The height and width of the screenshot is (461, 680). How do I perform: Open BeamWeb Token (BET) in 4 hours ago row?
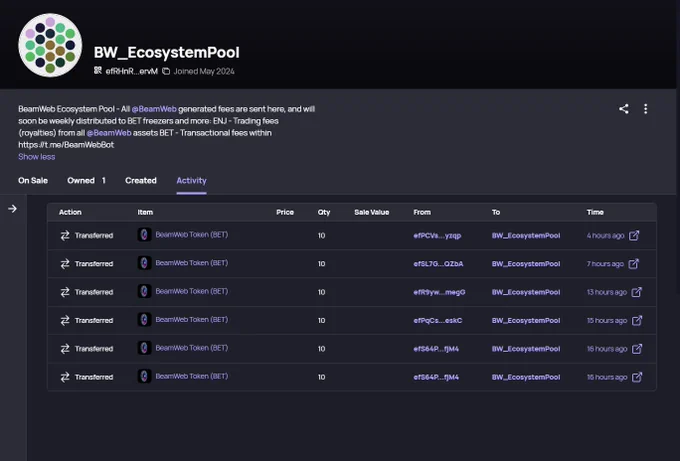[192, 235]
